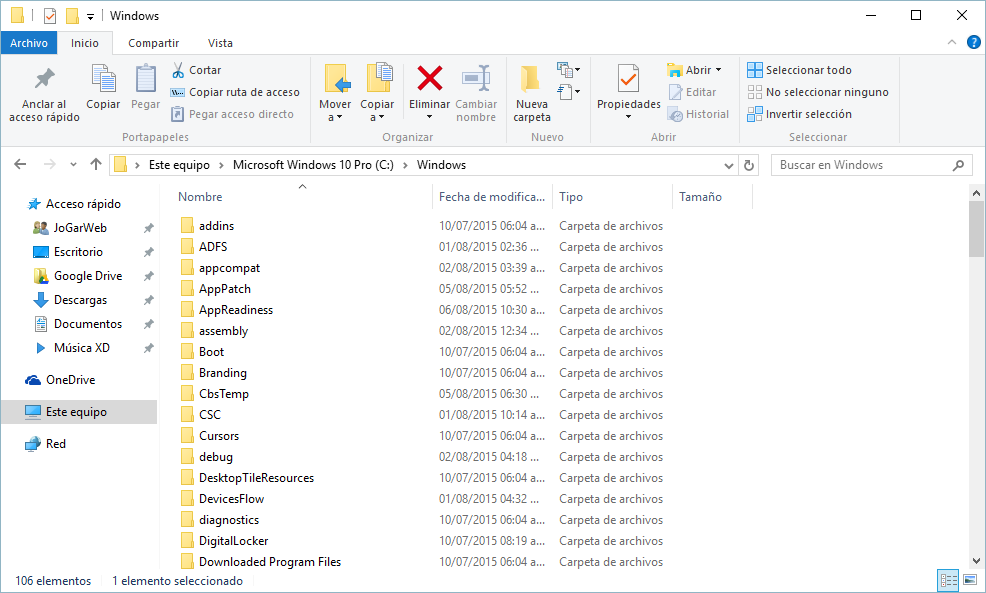Viewport: 986px width, 593px height.
Task: Customize Quick Access Toolbar dropdown
Action: 90,16
